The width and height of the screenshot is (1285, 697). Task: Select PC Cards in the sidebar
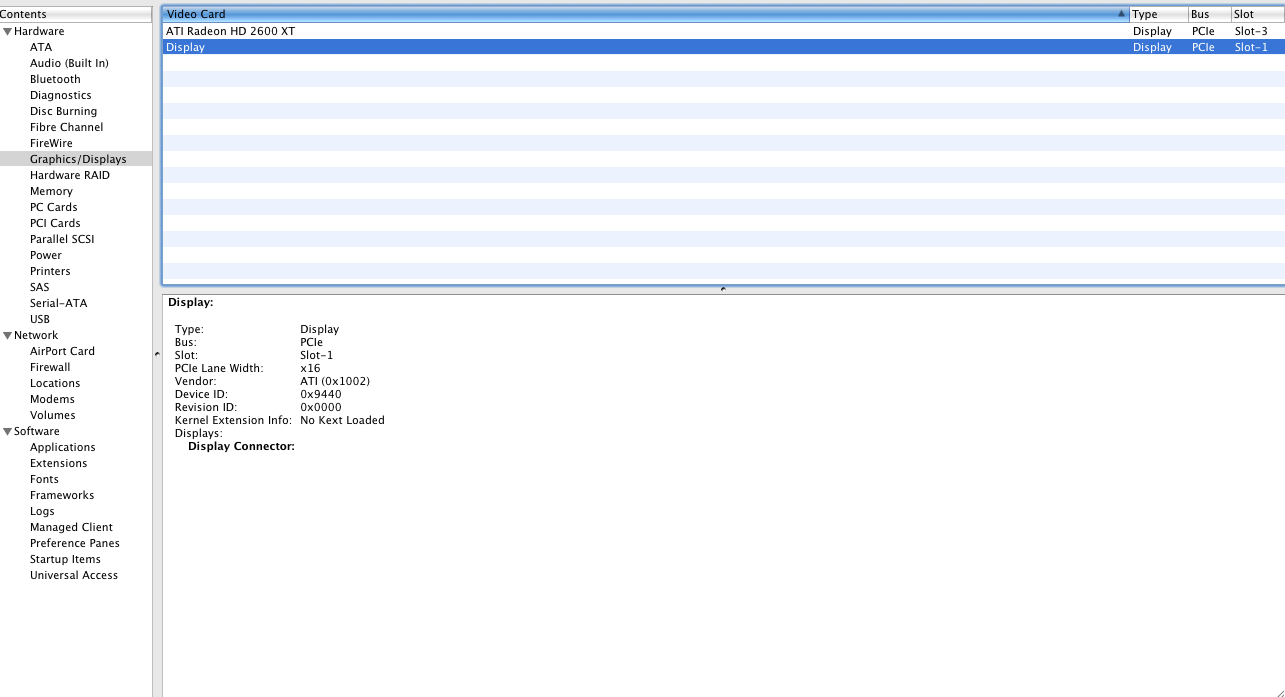[53, 207]
